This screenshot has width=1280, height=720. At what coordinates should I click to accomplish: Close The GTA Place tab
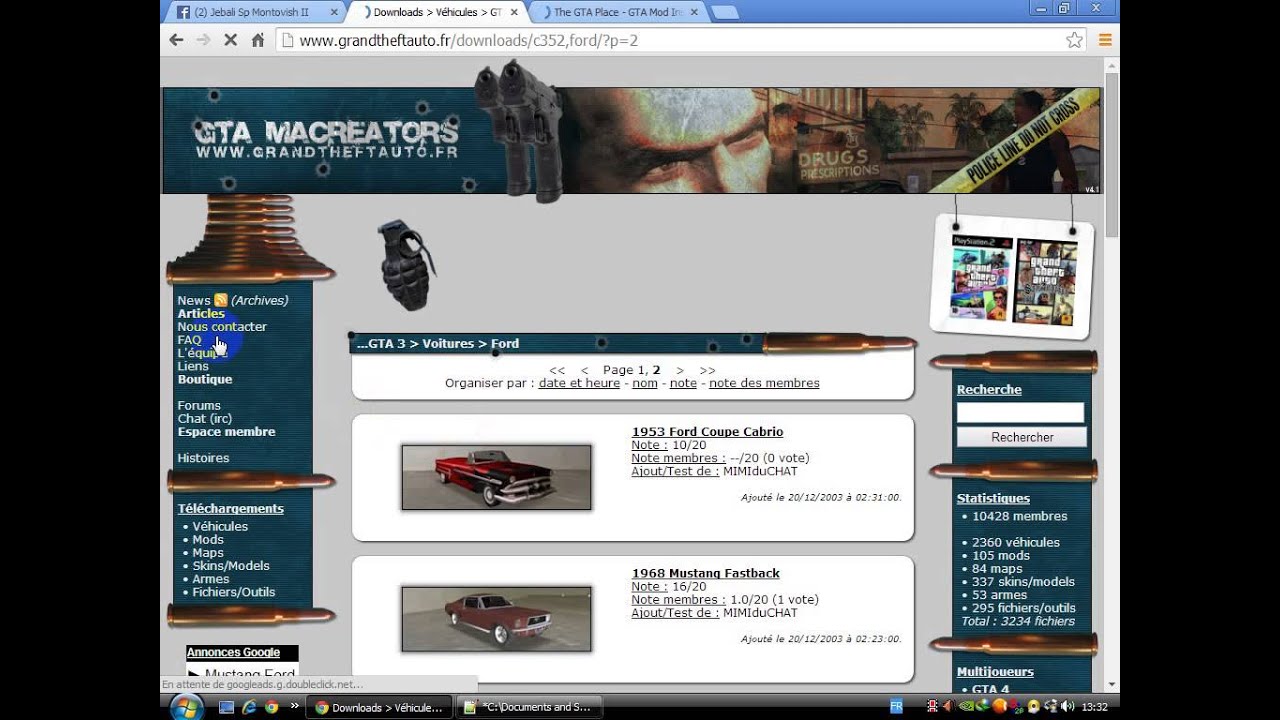[x=693, y=12]
